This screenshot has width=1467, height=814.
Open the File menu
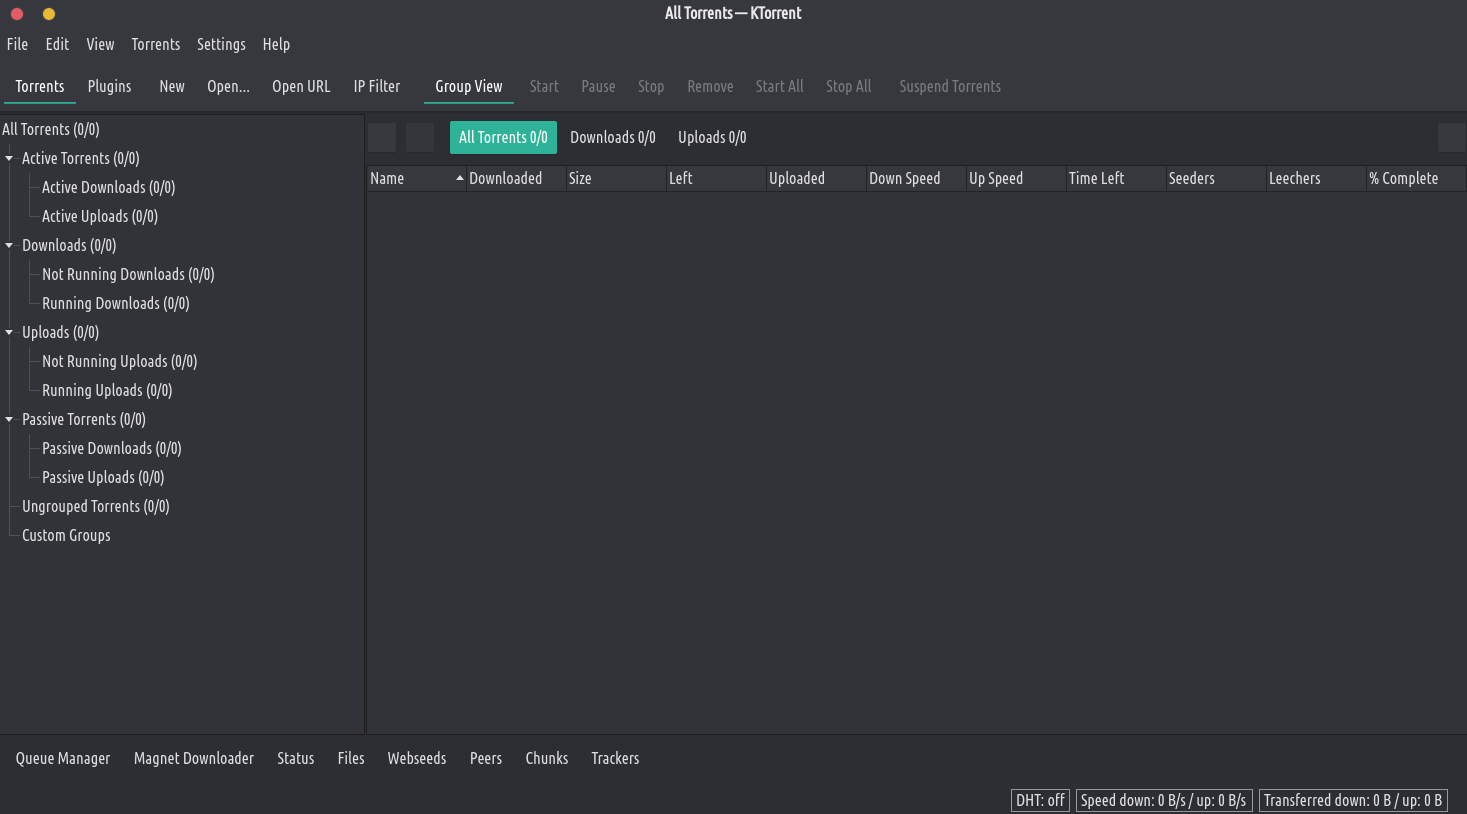[x=17, y=44]
